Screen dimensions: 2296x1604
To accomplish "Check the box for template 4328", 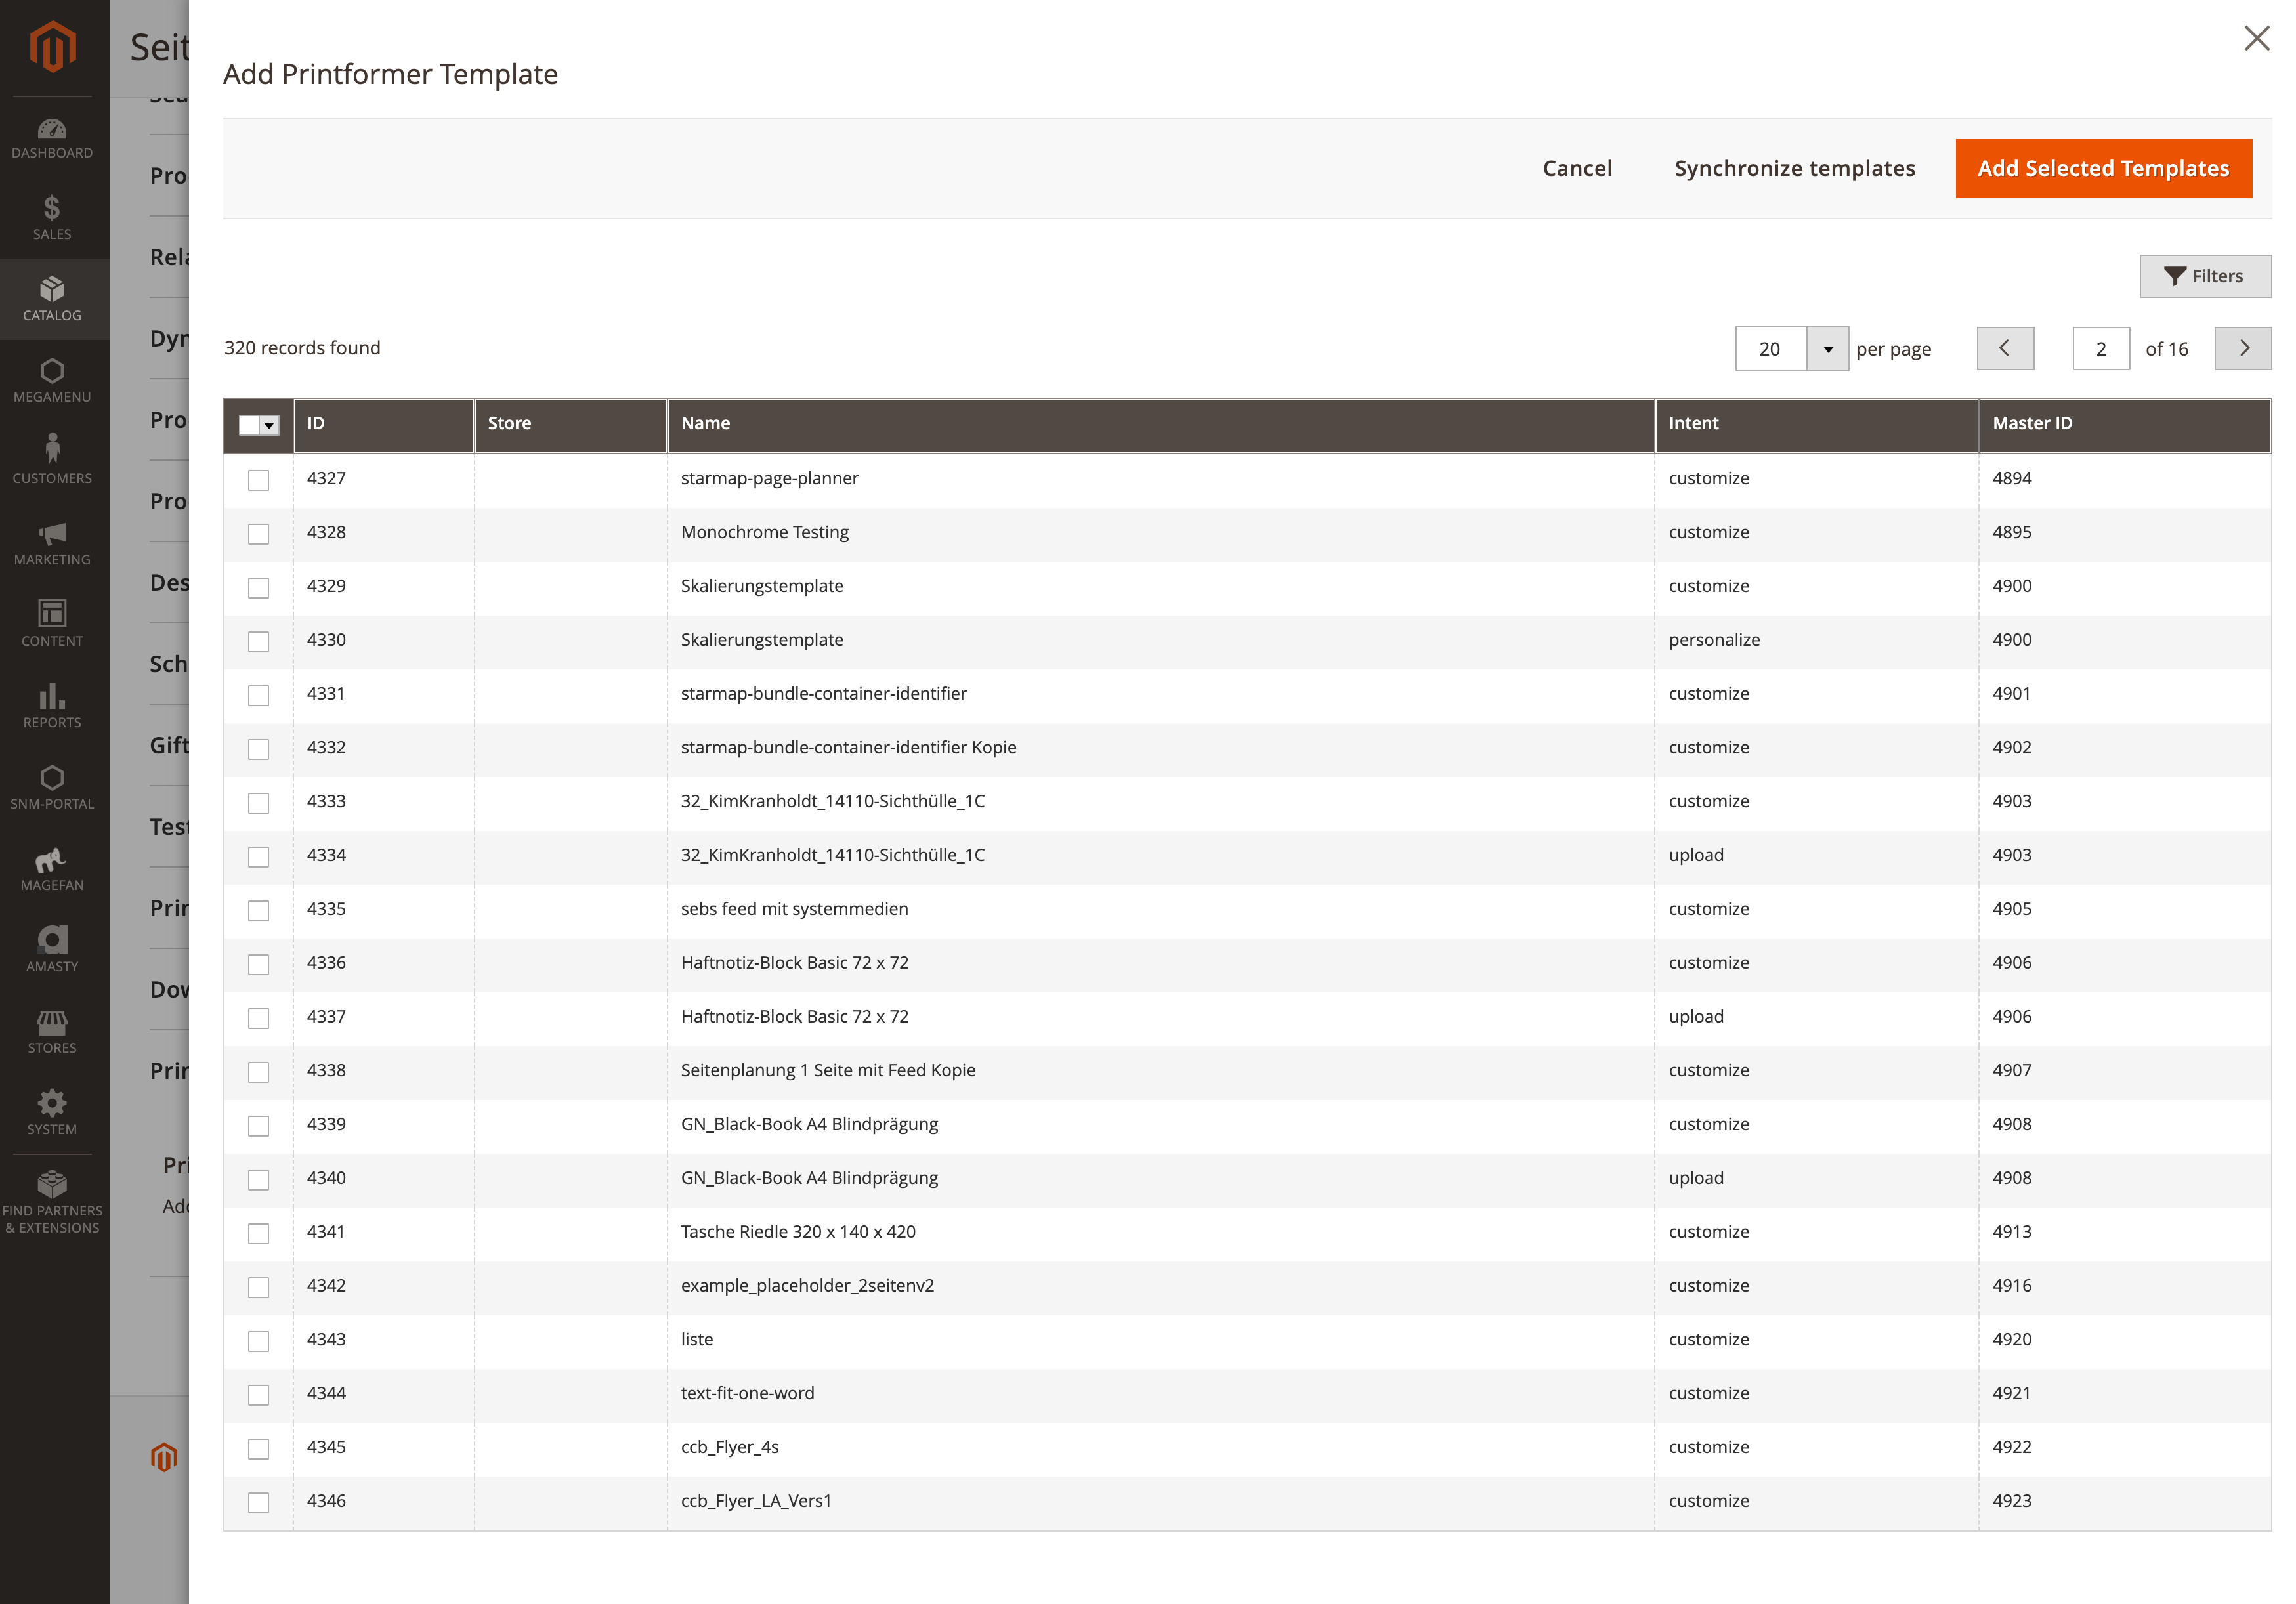I will [x=259, y=534].
